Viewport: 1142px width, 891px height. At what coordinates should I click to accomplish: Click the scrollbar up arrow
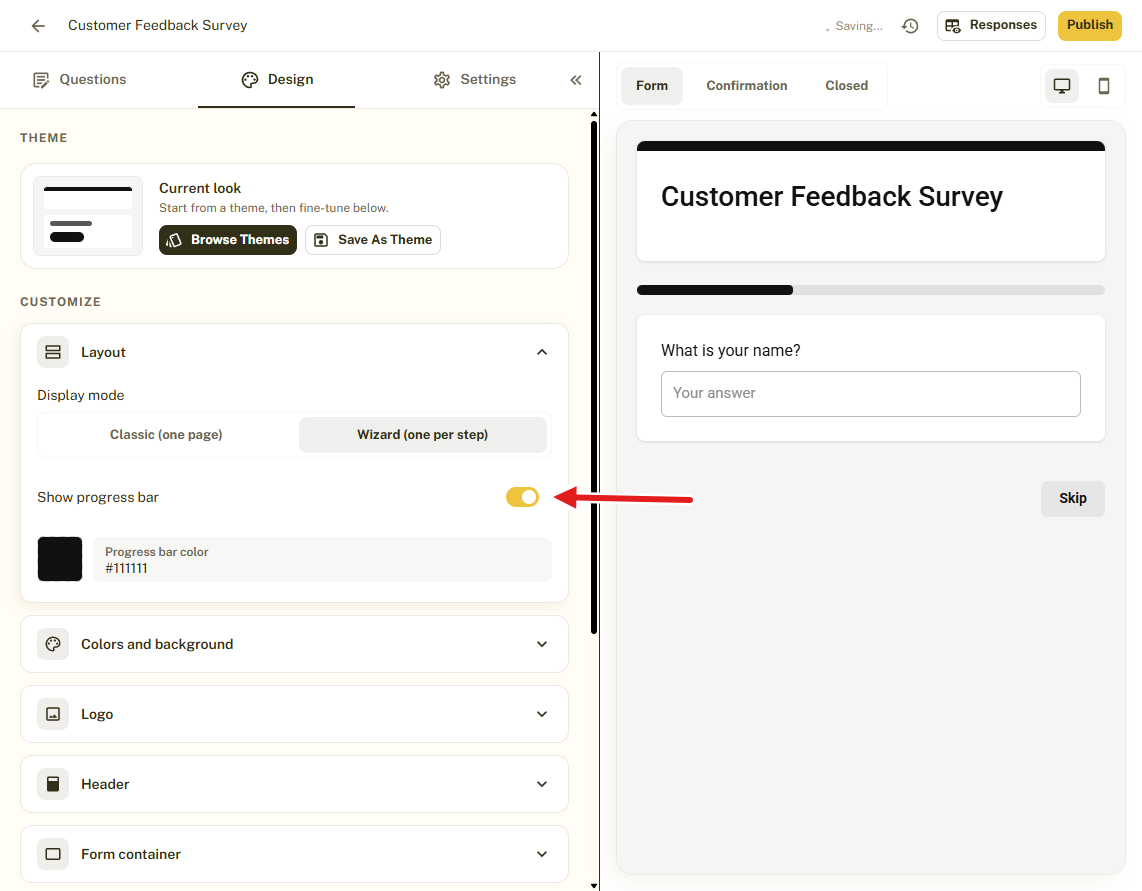coord(594,114)
